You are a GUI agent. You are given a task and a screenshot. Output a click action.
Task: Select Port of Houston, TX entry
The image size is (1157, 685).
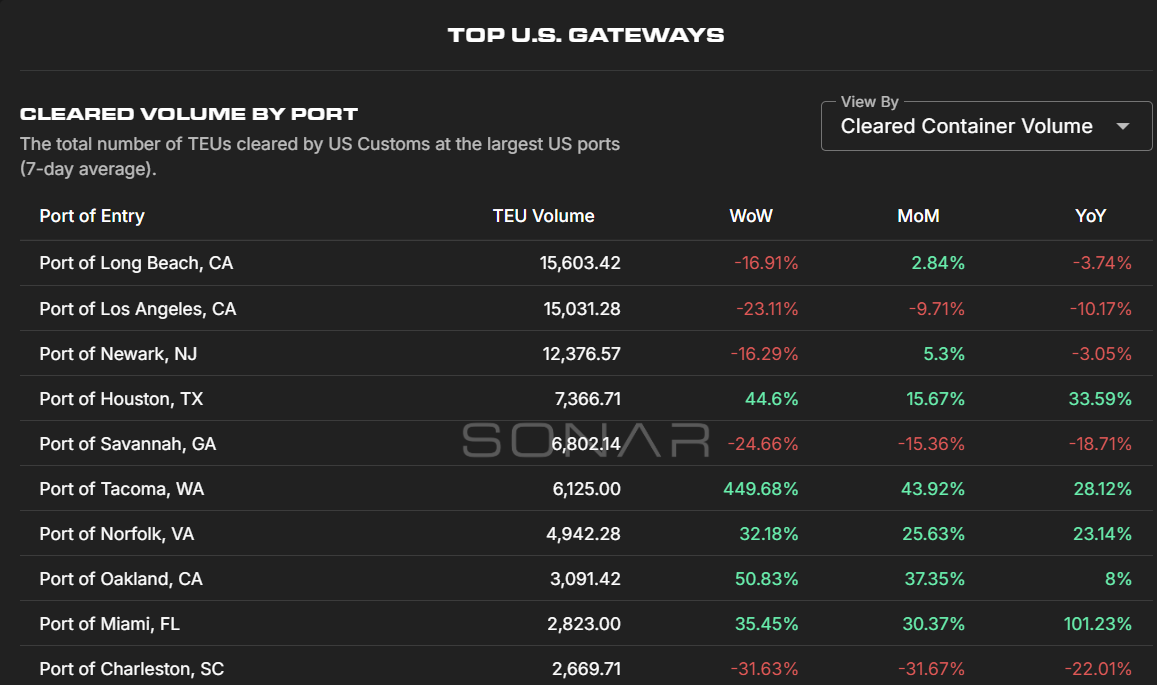[x=121, y=399]
